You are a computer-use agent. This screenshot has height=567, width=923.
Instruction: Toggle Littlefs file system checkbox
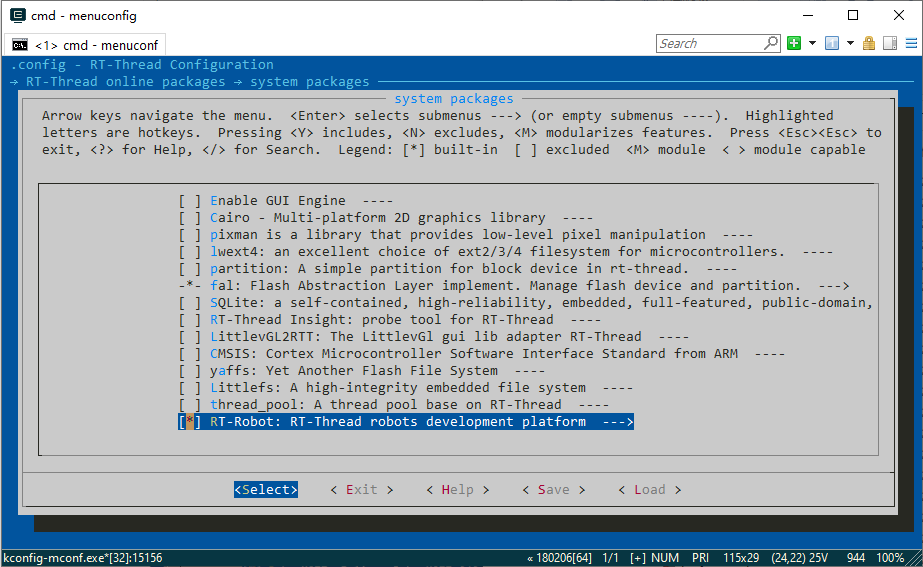[190, 388]
